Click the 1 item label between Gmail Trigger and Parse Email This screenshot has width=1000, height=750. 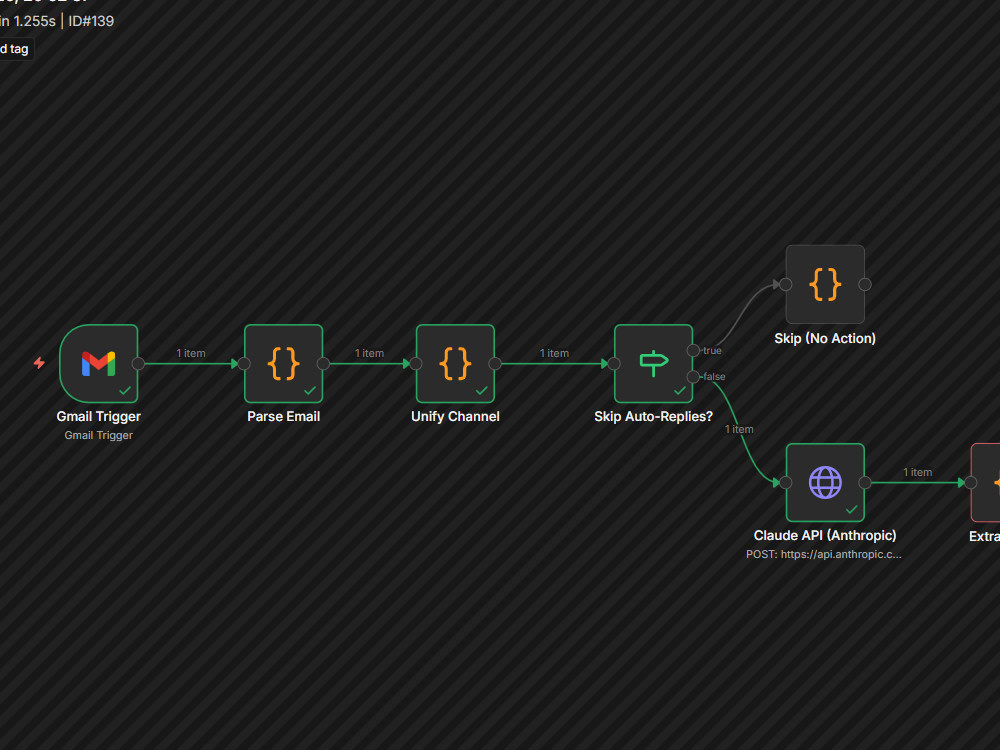coord(191,353)
